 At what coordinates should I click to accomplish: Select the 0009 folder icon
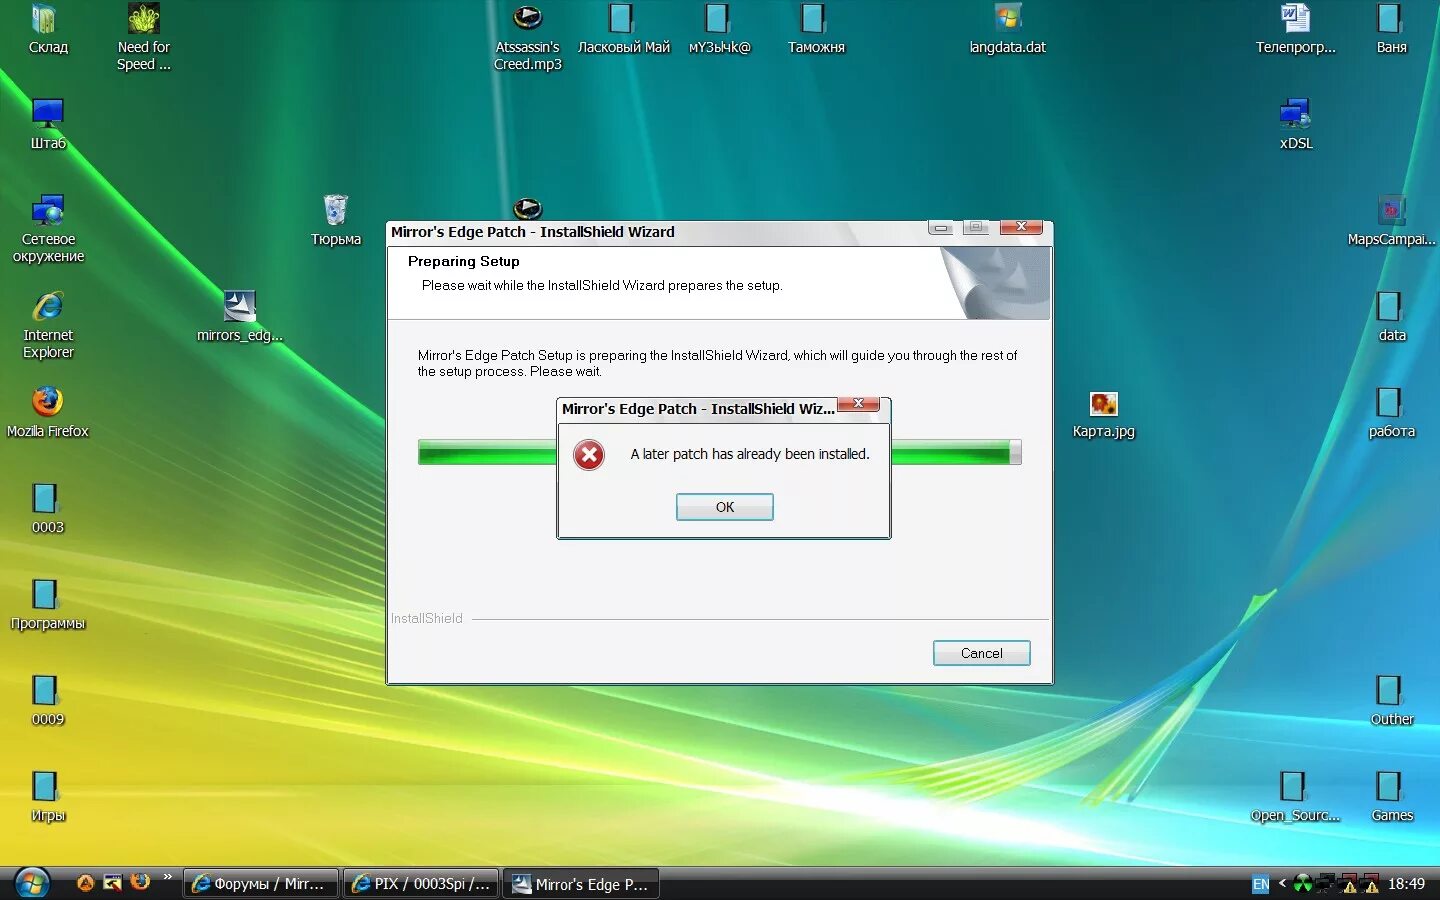tap(47, 701)
